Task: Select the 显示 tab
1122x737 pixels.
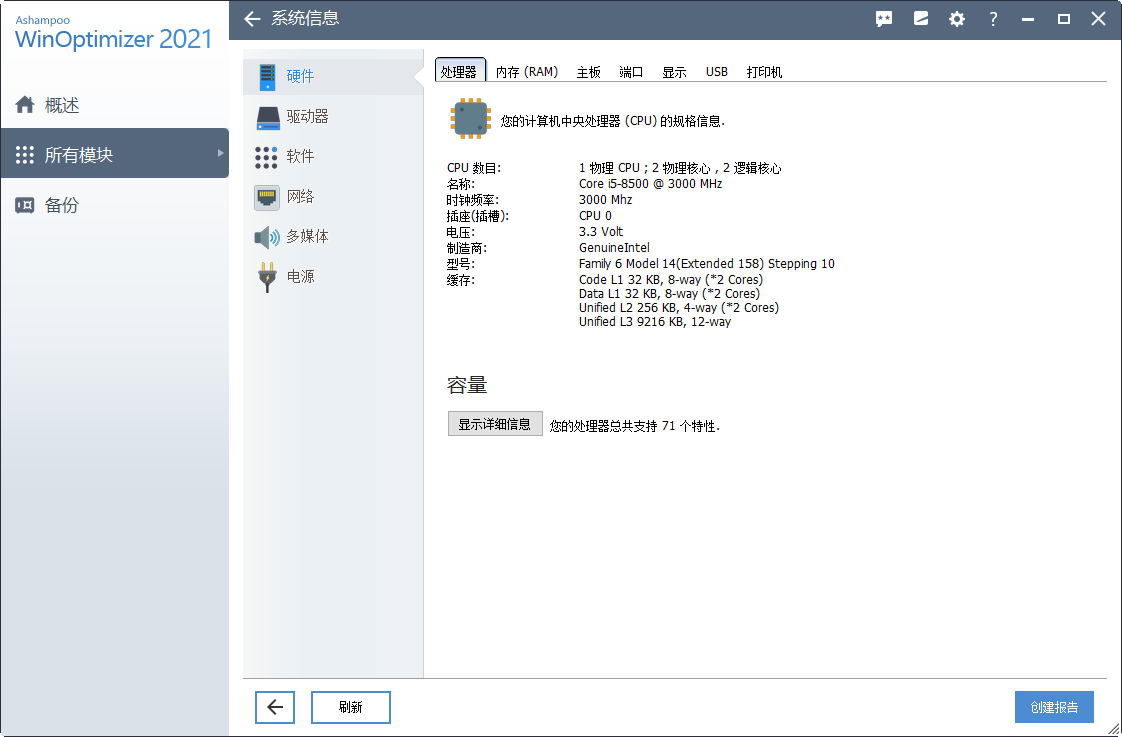Action: [x=674, y=72]
